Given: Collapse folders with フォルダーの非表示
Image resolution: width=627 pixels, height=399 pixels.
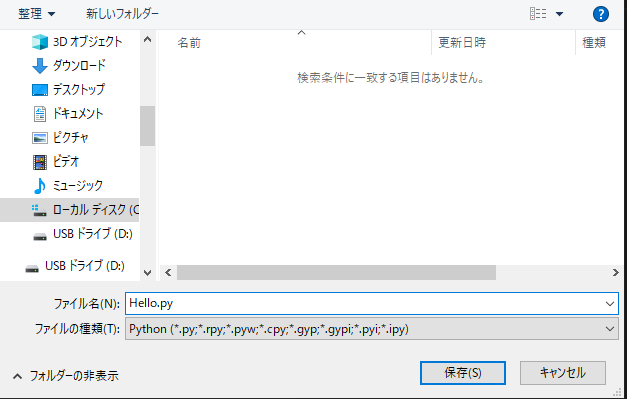Looking at the screenshot, I should [66, 376].
